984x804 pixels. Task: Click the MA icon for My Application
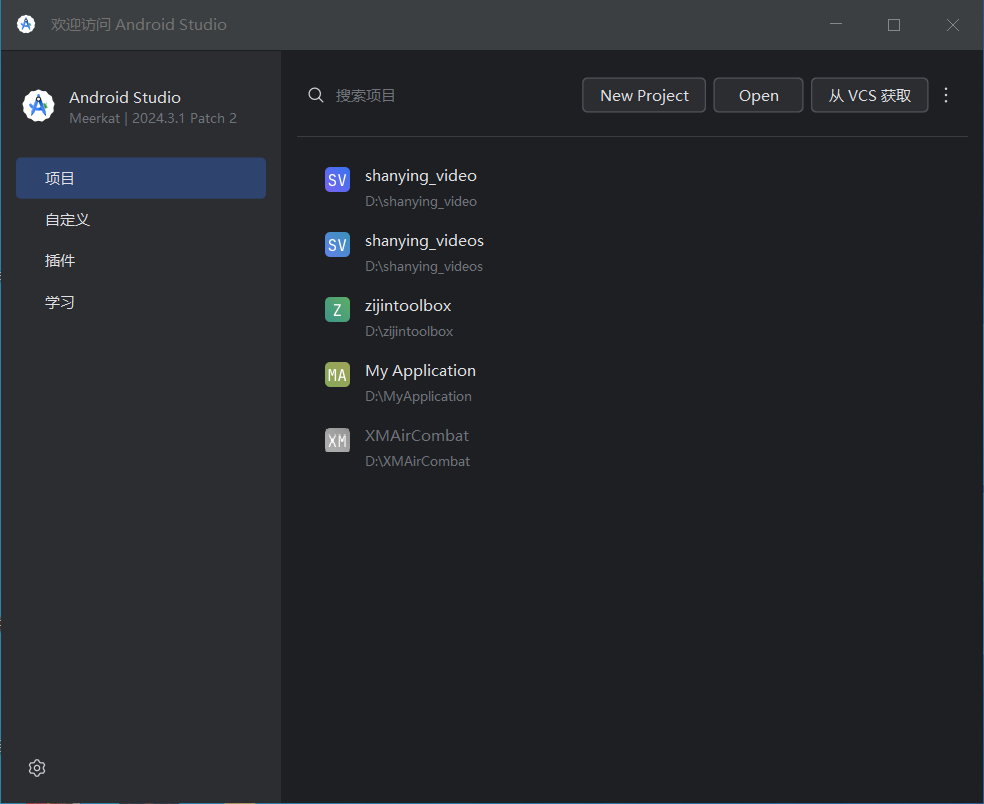(x=337, y=375)
